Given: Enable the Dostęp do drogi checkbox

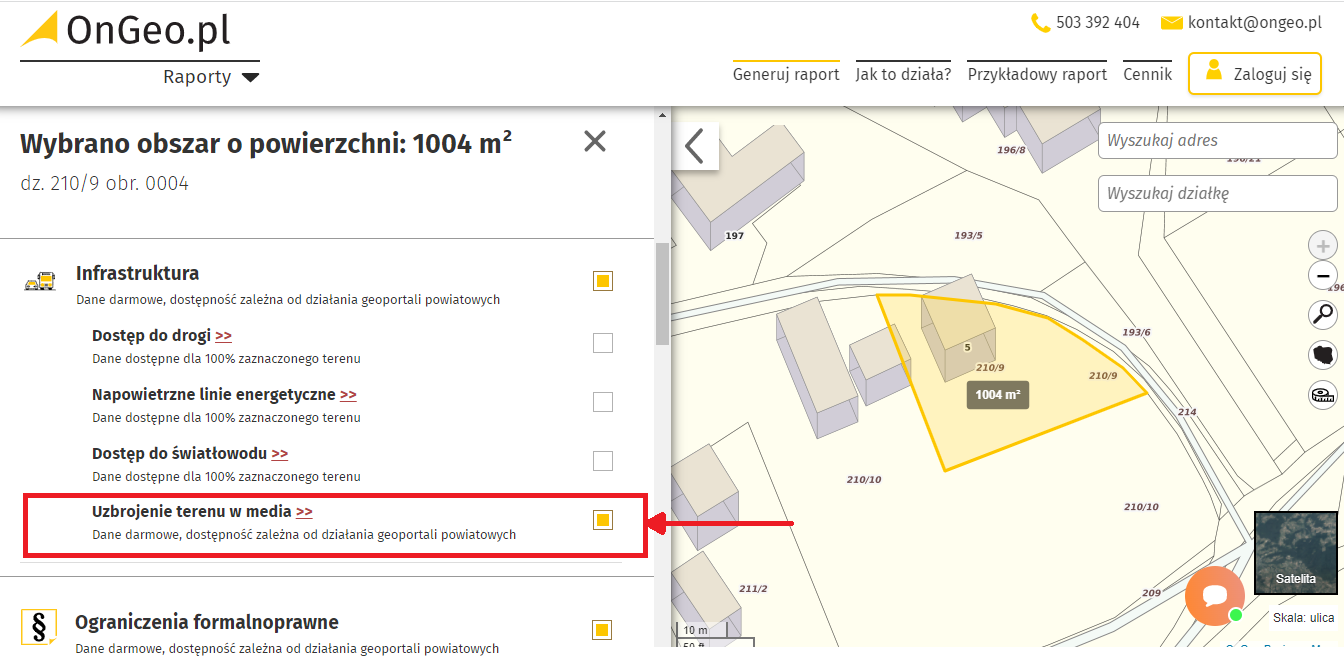Looking at the screenshot, I should (x=602, y=342).
